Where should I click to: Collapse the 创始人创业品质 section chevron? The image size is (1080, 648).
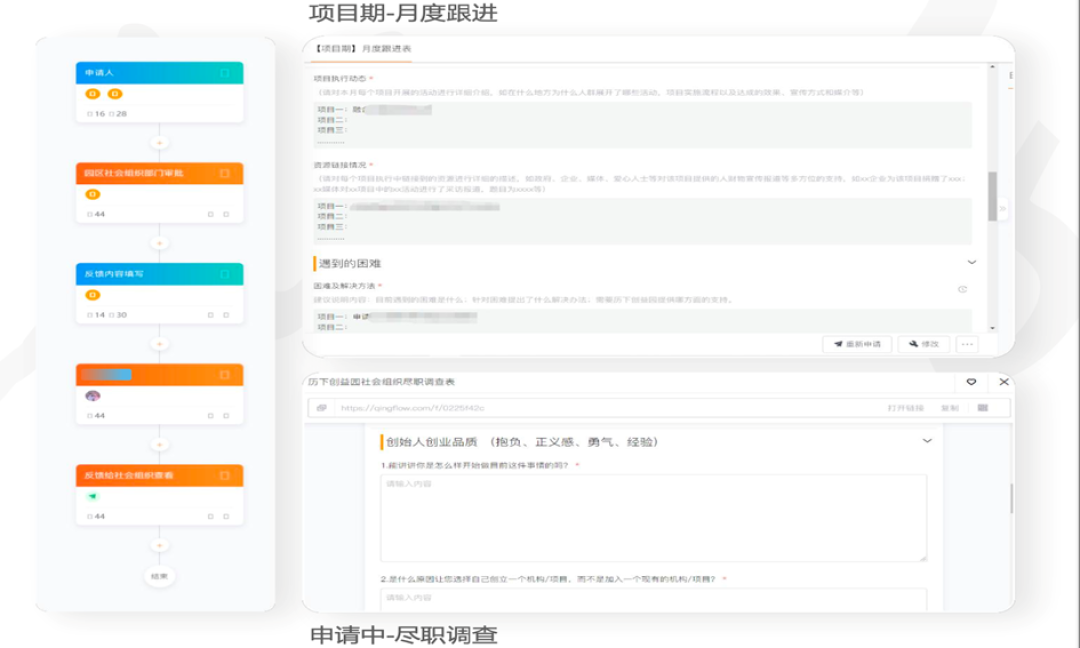click(x=927, y=441)
